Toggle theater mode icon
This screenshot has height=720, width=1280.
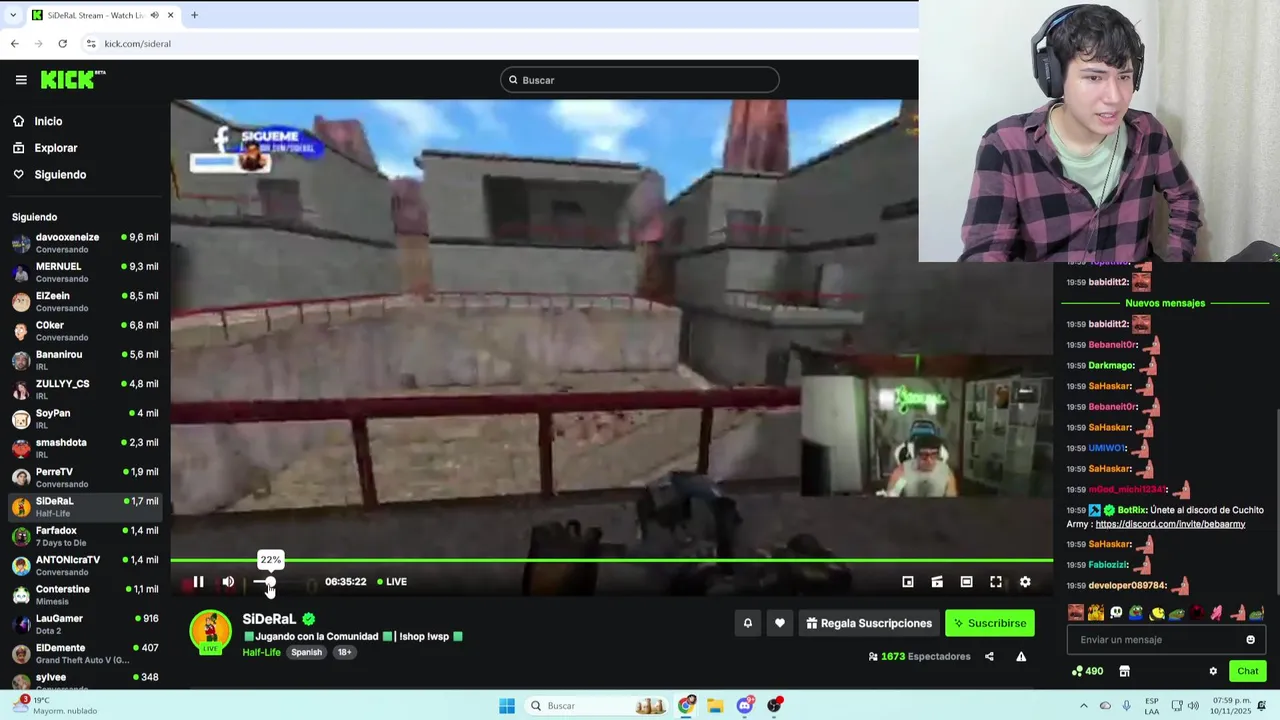966,582
